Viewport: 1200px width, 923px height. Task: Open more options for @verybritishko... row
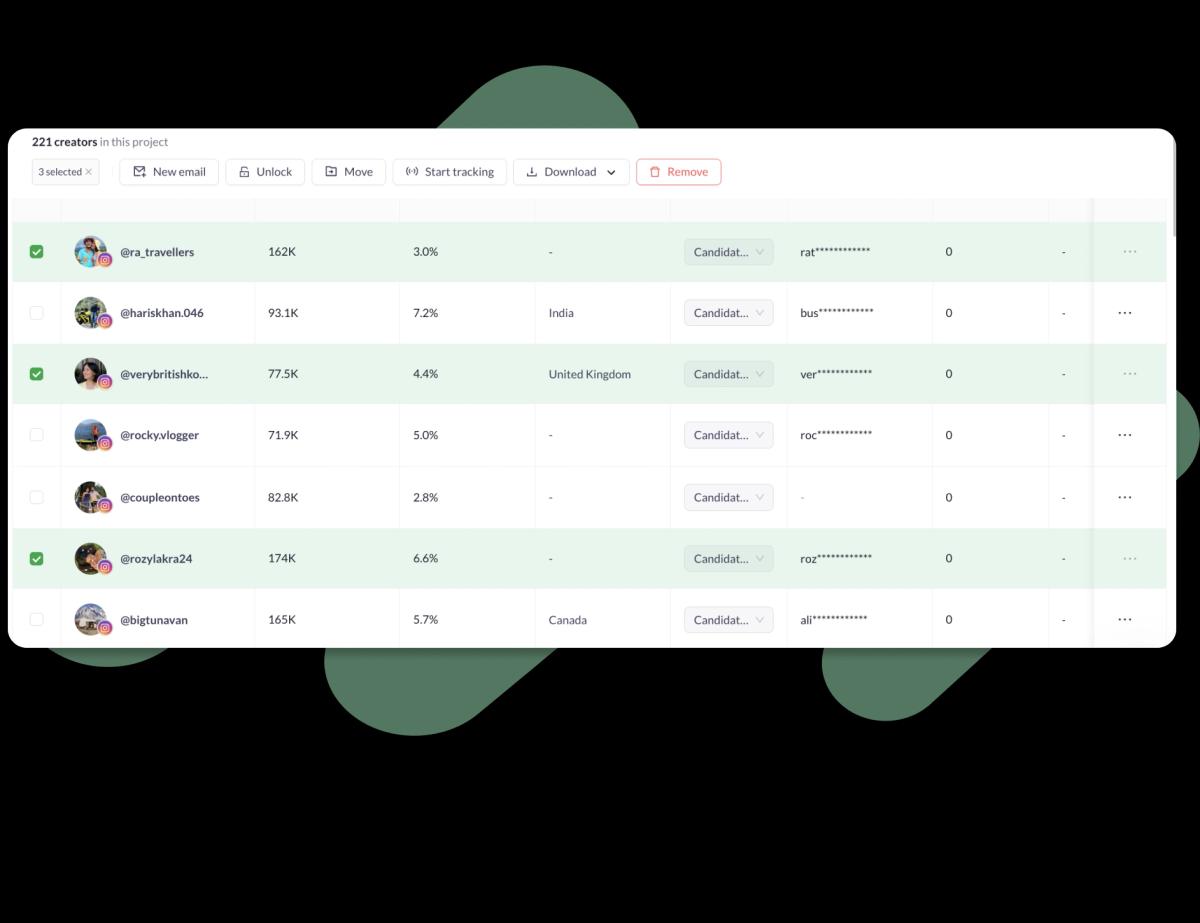[1130, 374]
